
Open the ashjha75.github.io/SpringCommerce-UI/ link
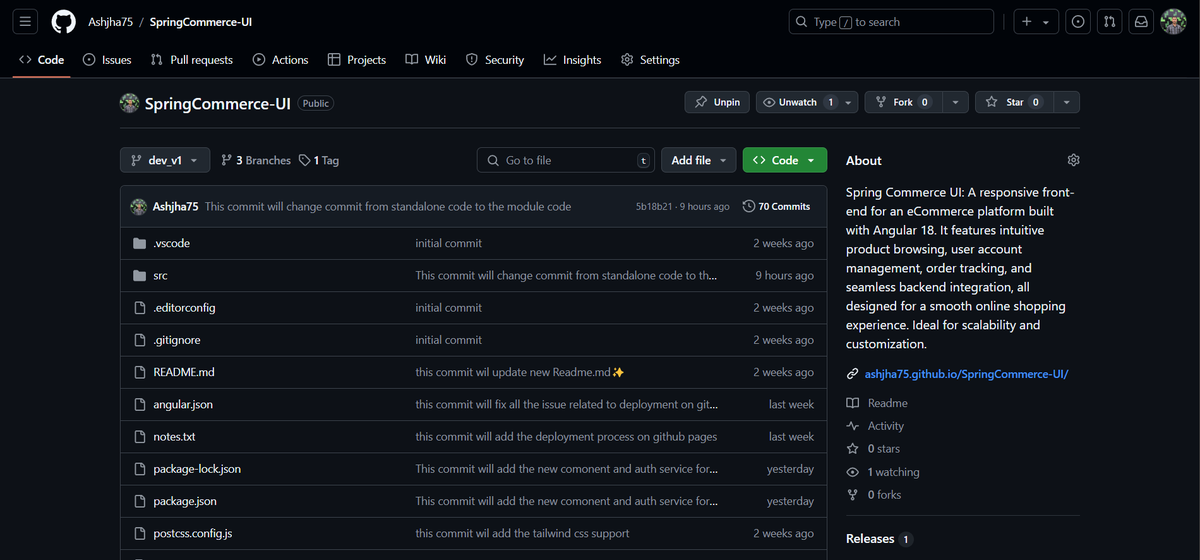point(966,374)
